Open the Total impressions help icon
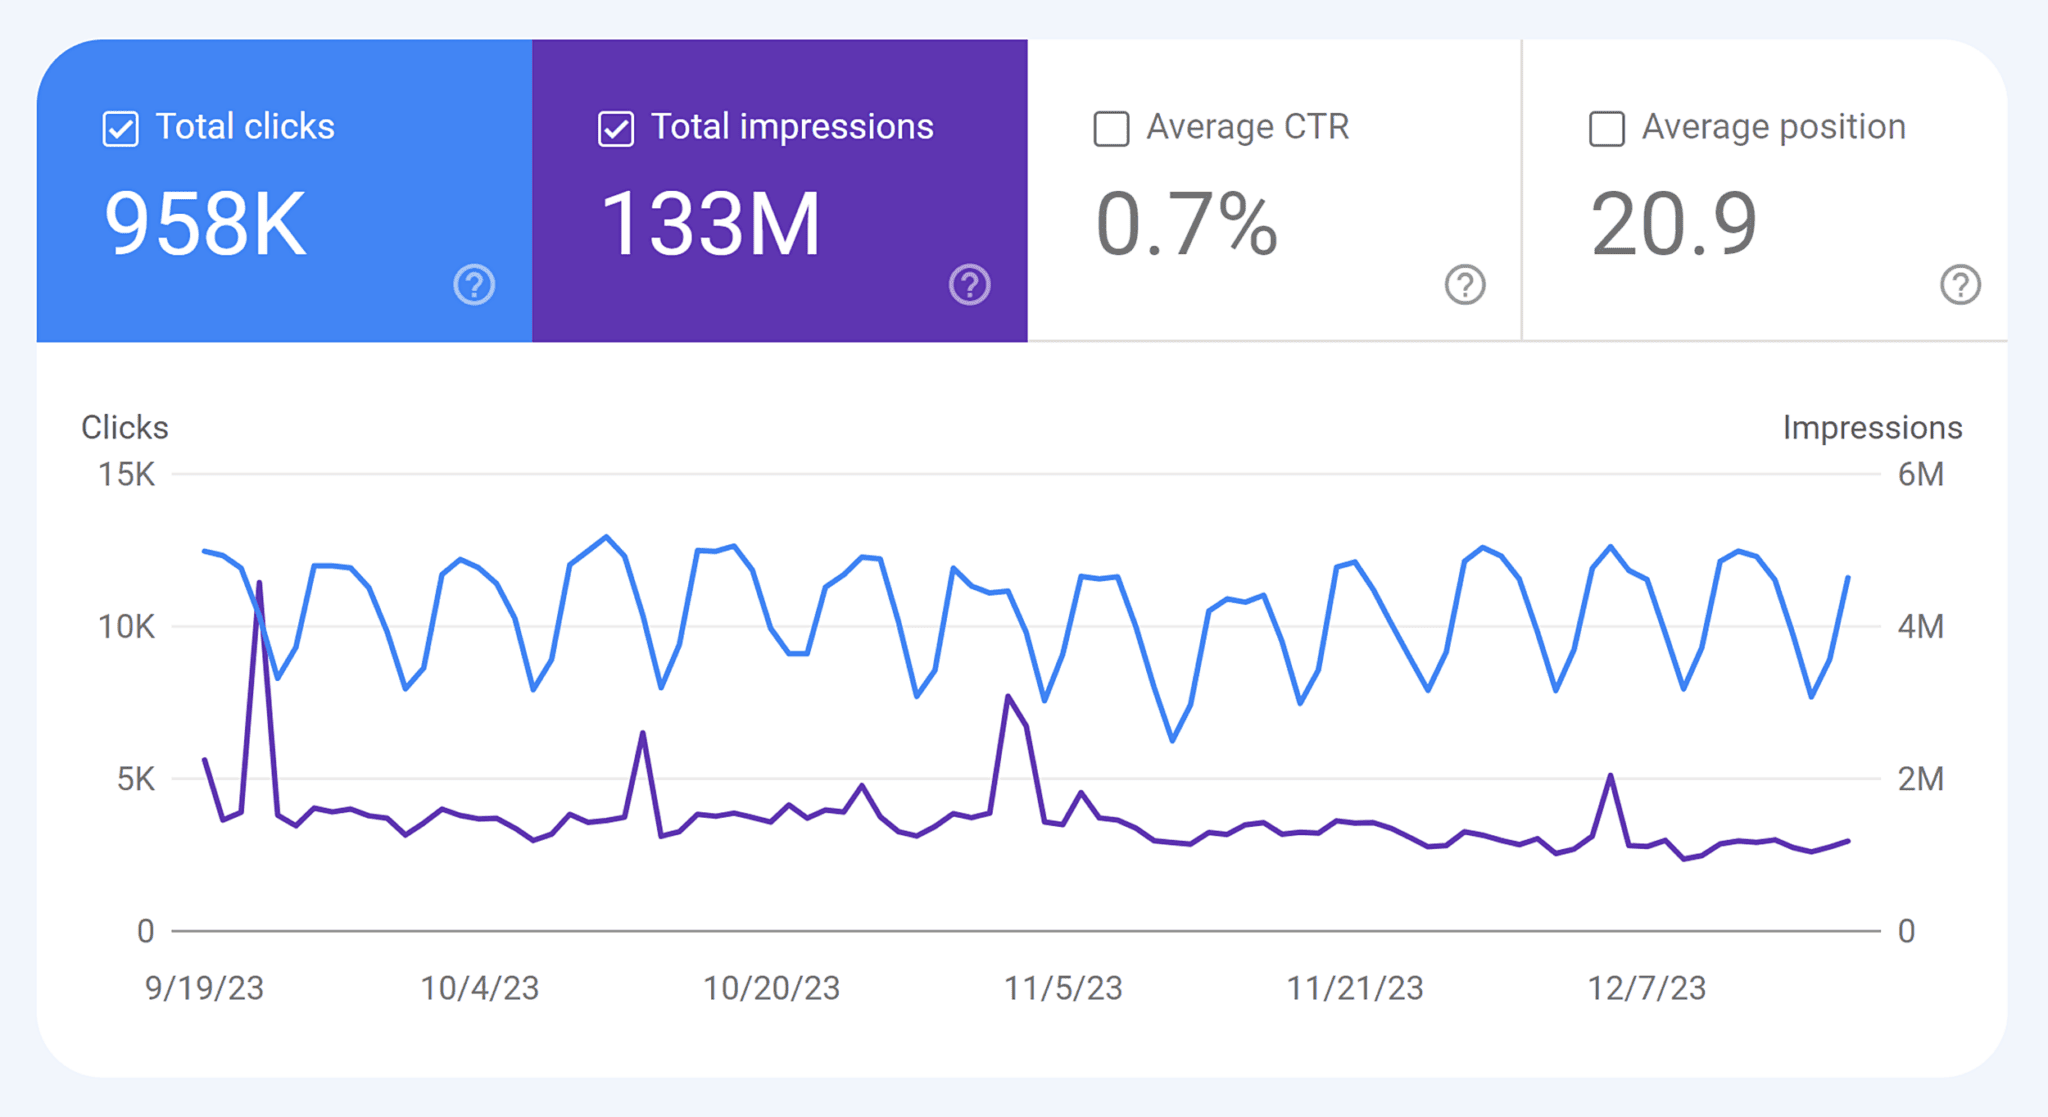2048x1117 pixels. 968,285
